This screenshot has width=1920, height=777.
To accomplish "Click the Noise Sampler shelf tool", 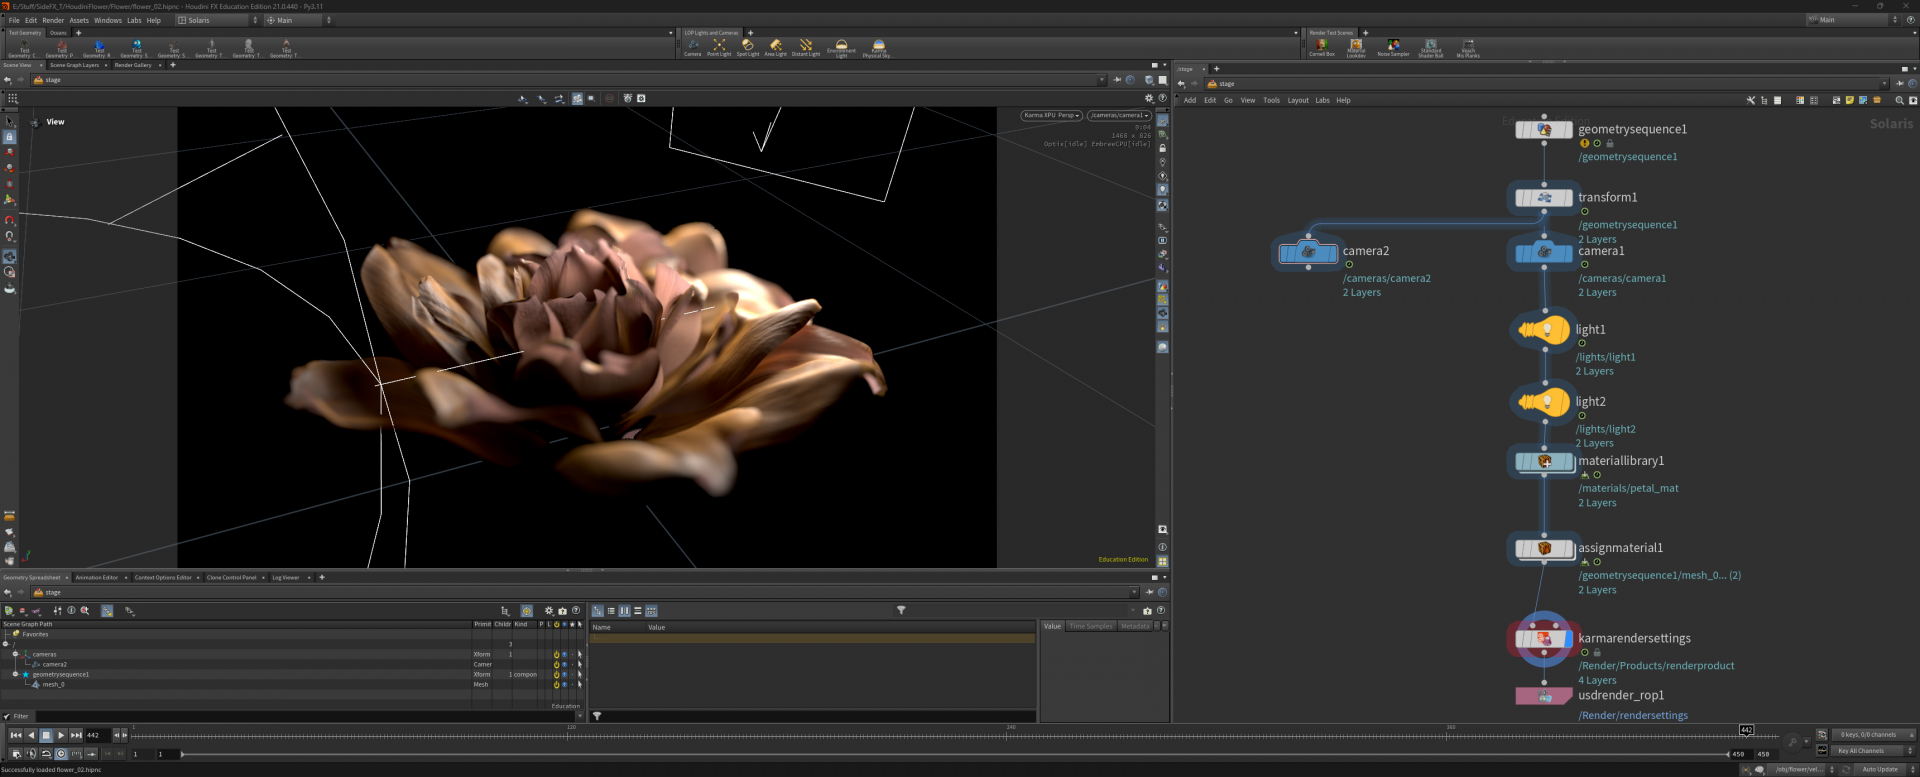I will [x=1393, y=46].
